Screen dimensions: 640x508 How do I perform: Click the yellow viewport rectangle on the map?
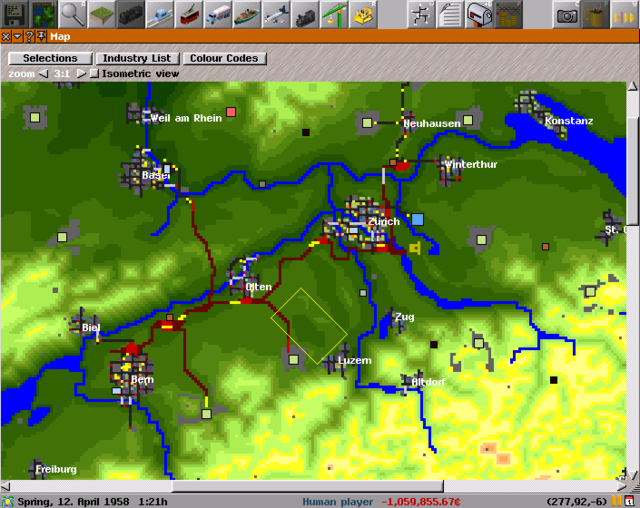click(x=309, y=326)
